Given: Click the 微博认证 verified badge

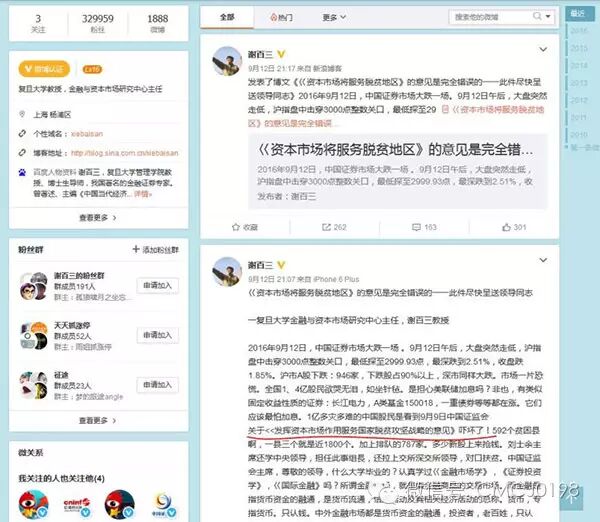Looking at the screenshot, I should pos(44,69).
